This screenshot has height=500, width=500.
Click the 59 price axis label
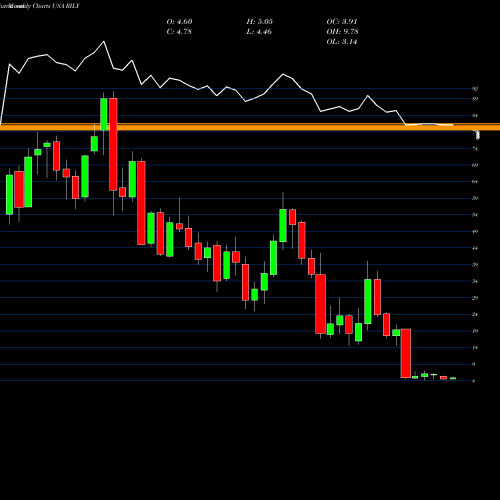click(475, 198)
